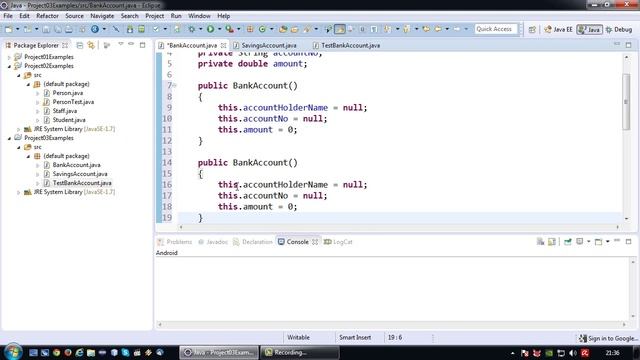This screenshot has height=360, width=640.
Task: Click Link with Editor icon in Package Explorer
Action: point(91,45)
